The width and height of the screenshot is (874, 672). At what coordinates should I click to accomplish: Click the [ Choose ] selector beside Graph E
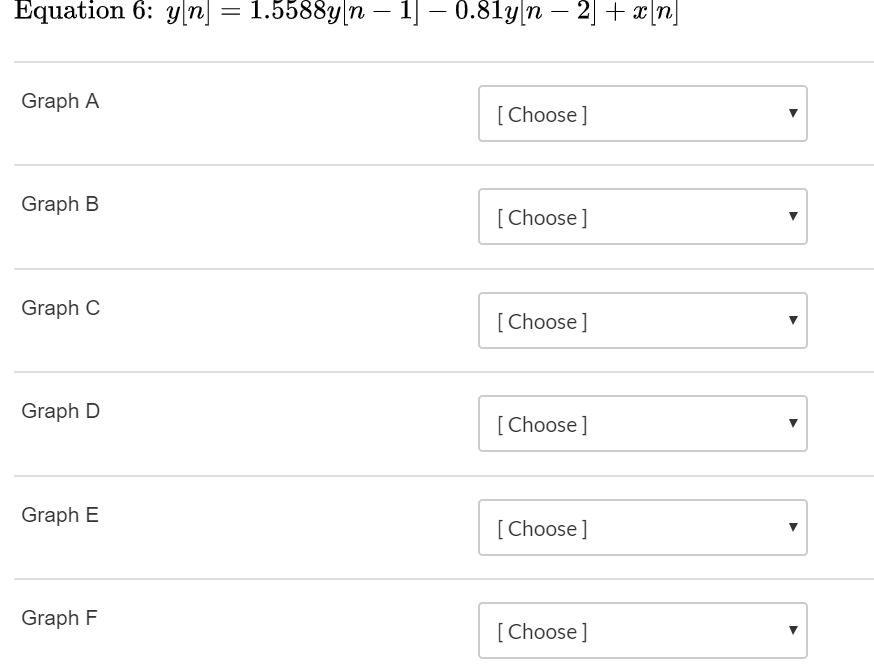643,528
